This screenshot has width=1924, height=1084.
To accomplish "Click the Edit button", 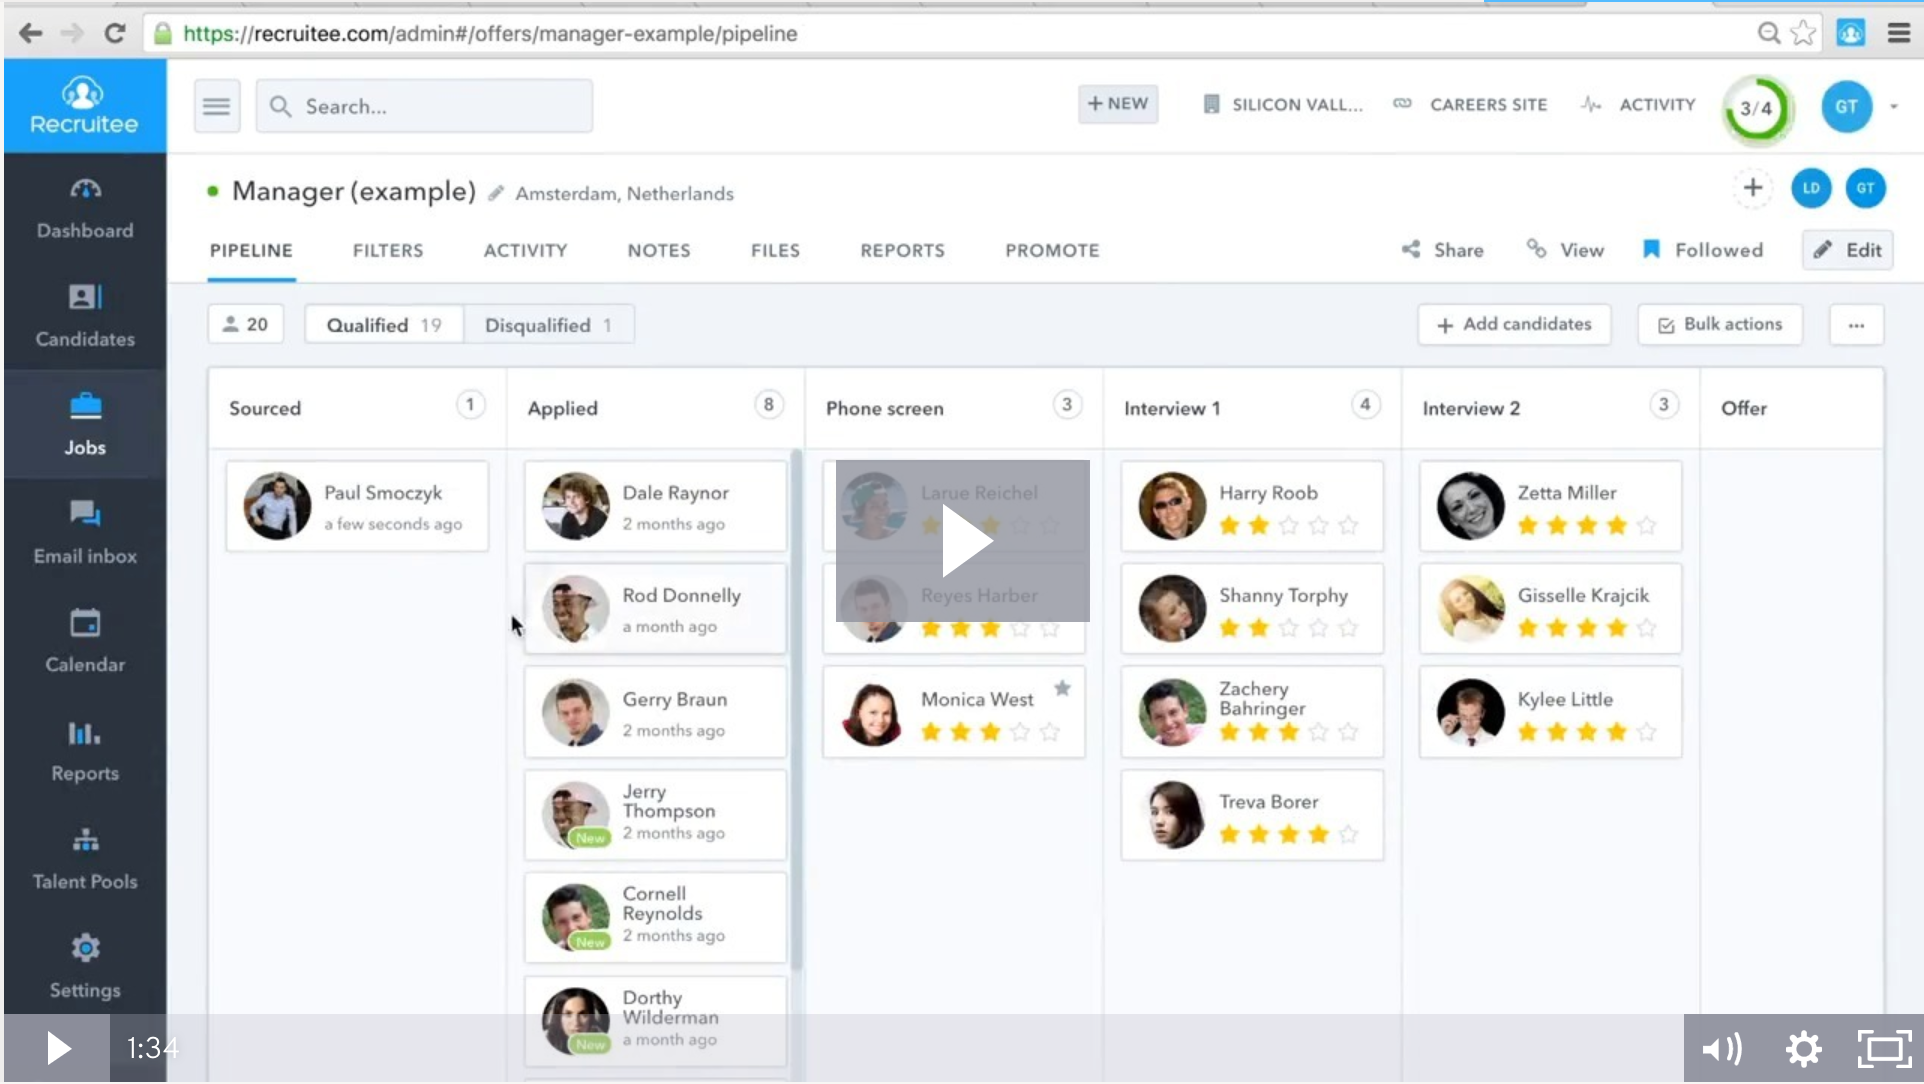I will pos(1848,250).
